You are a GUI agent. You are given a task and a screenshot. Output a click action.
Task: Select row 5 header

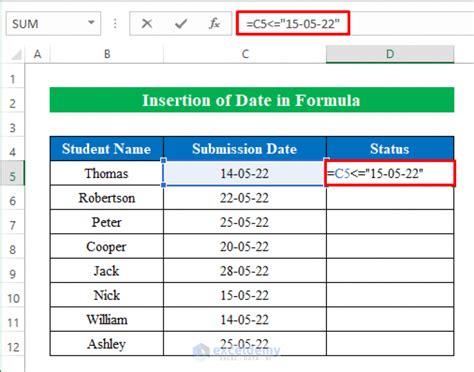(x=12, y=174)
